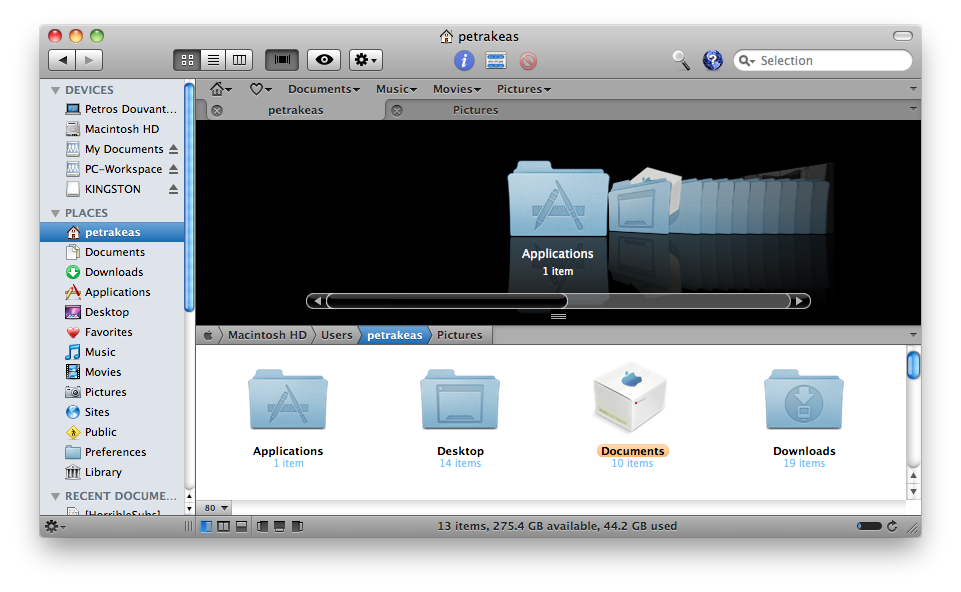Screen dimensions: 961x592
Task: Click the Get Info toolbar icon
Action: 464,61
